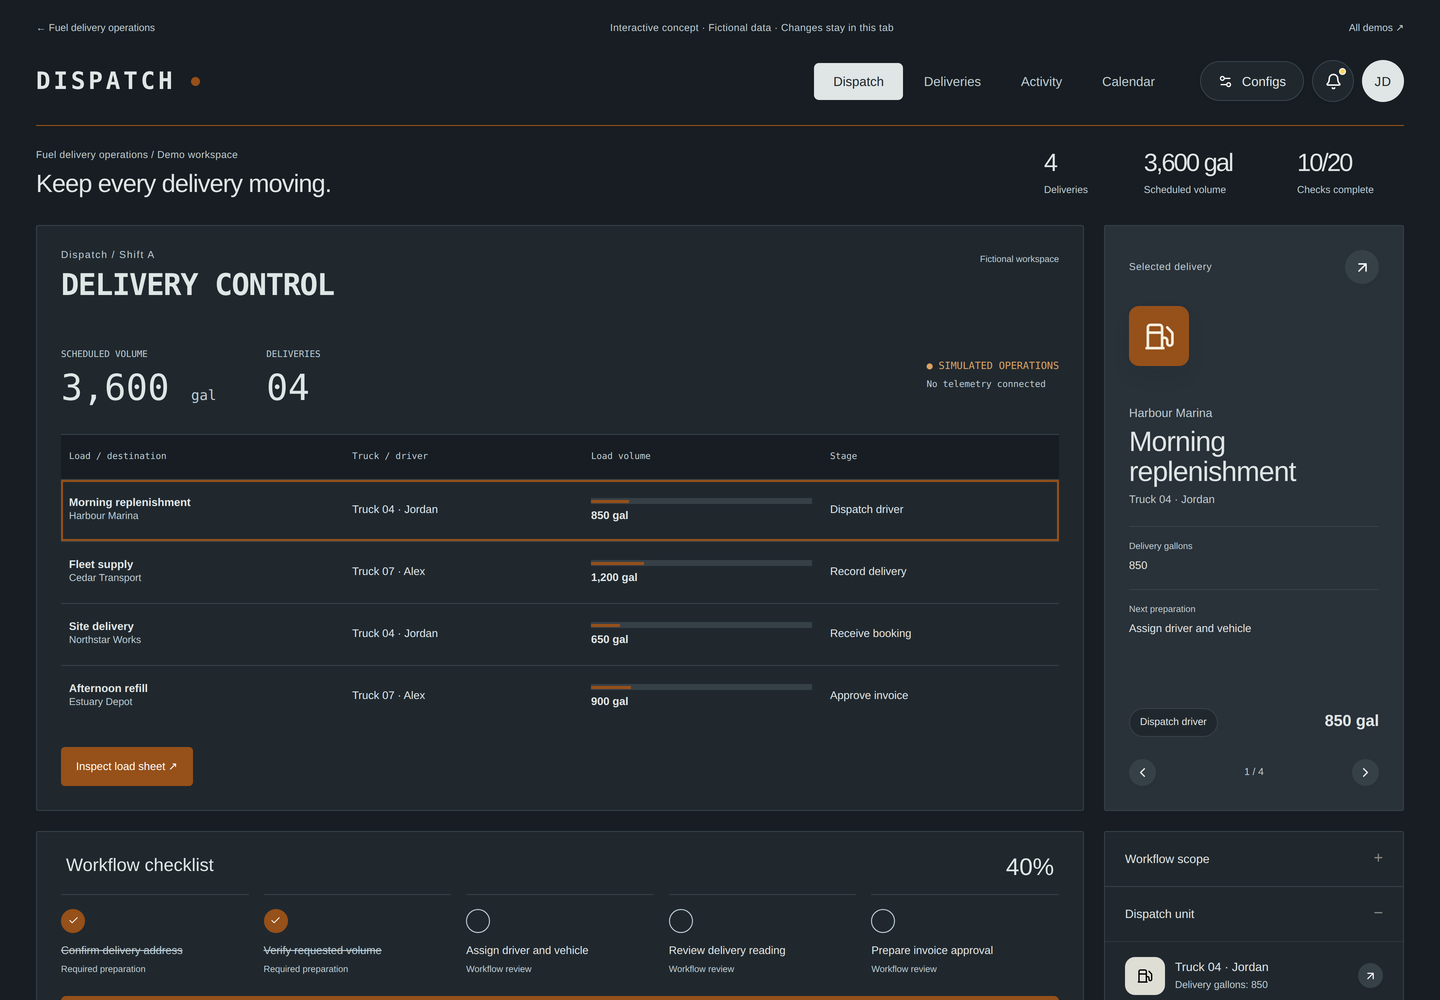Click 'Approve invoice' stage cell

869,695
